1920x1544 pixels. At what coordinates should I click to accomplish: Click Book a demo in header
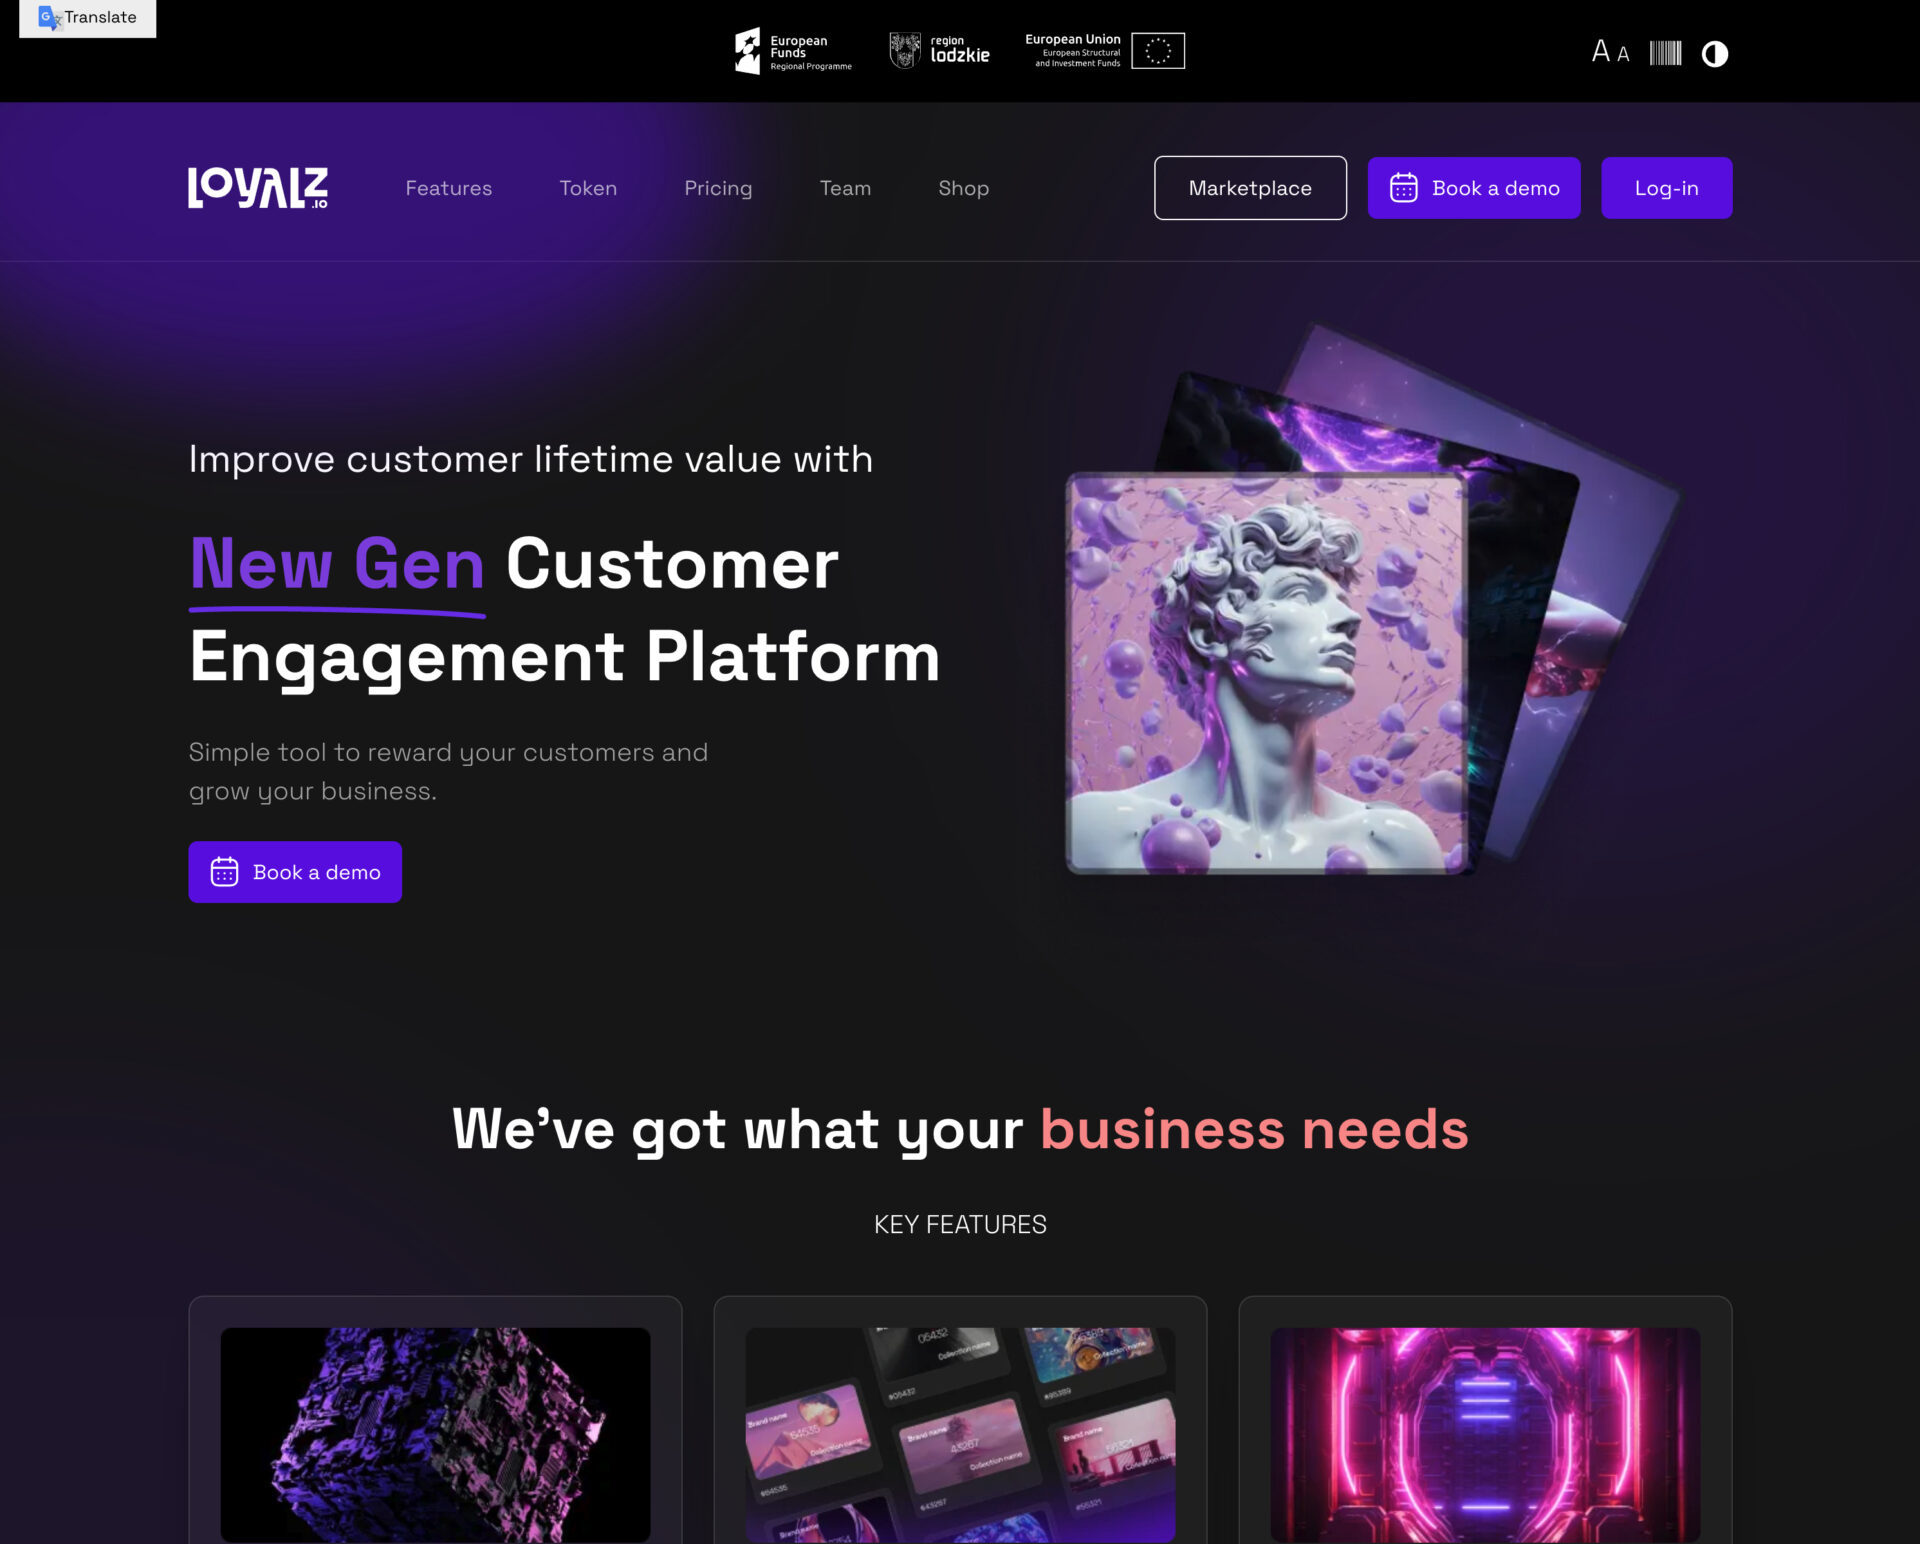(x=1474, y=188)
